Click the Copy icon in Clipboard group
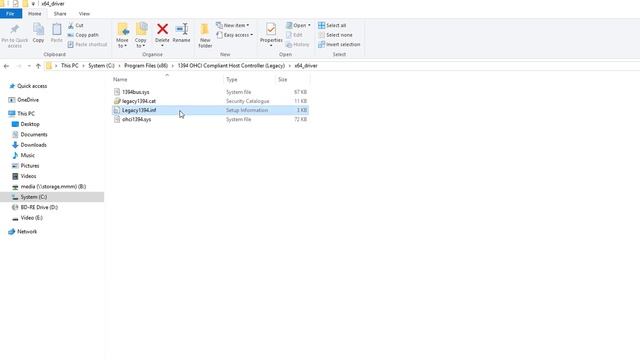Image resolution: width=640 pixels, height=360 pixels. (38, 29)
